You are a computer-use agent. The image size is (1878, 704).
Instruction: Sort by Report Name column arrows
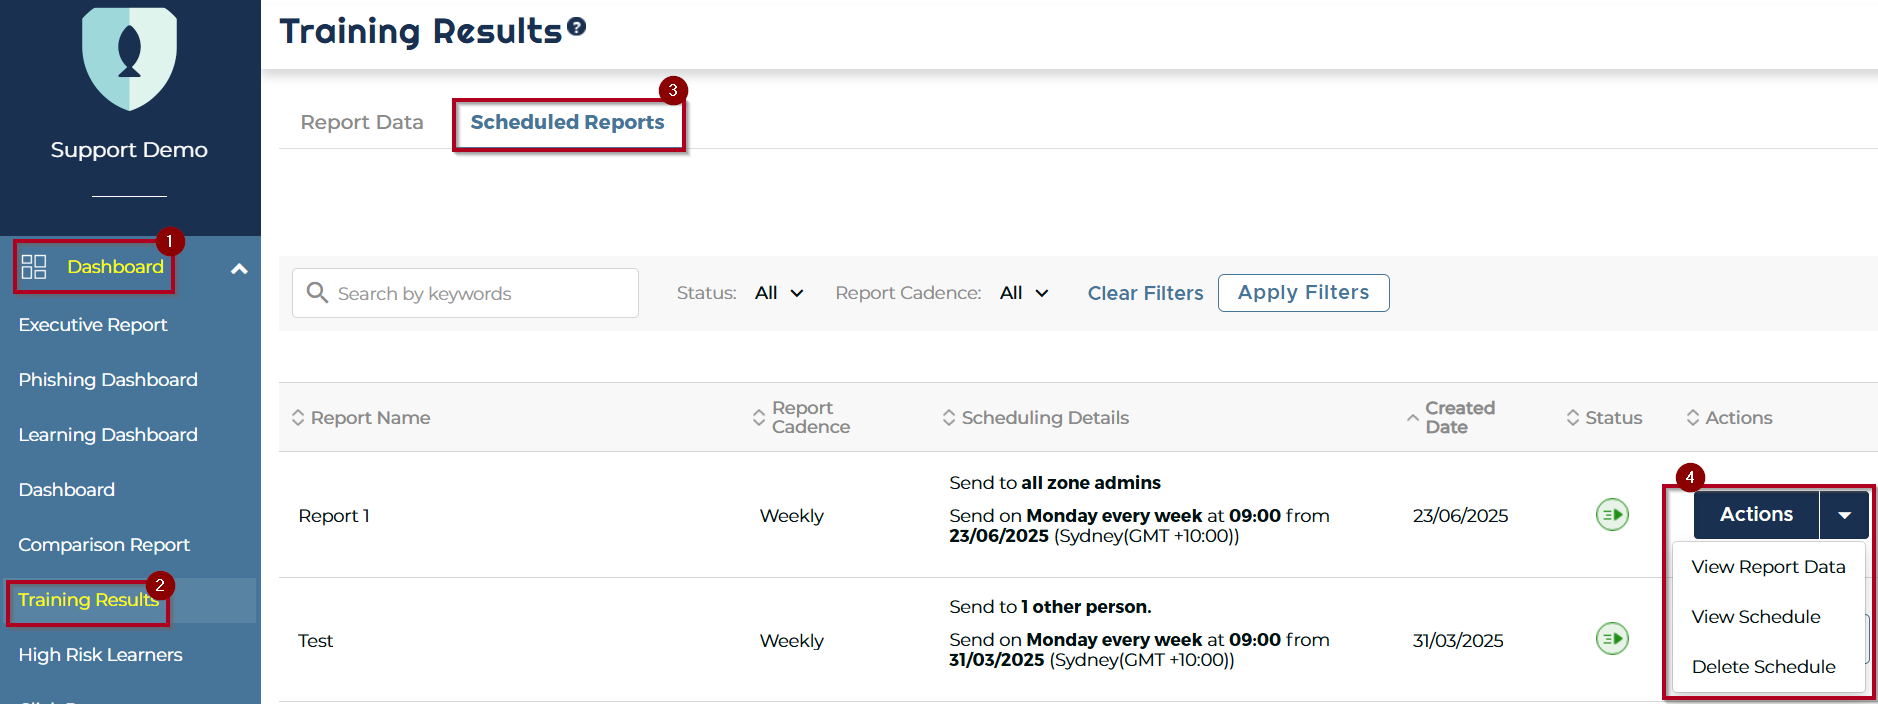[x=298, y=418]
